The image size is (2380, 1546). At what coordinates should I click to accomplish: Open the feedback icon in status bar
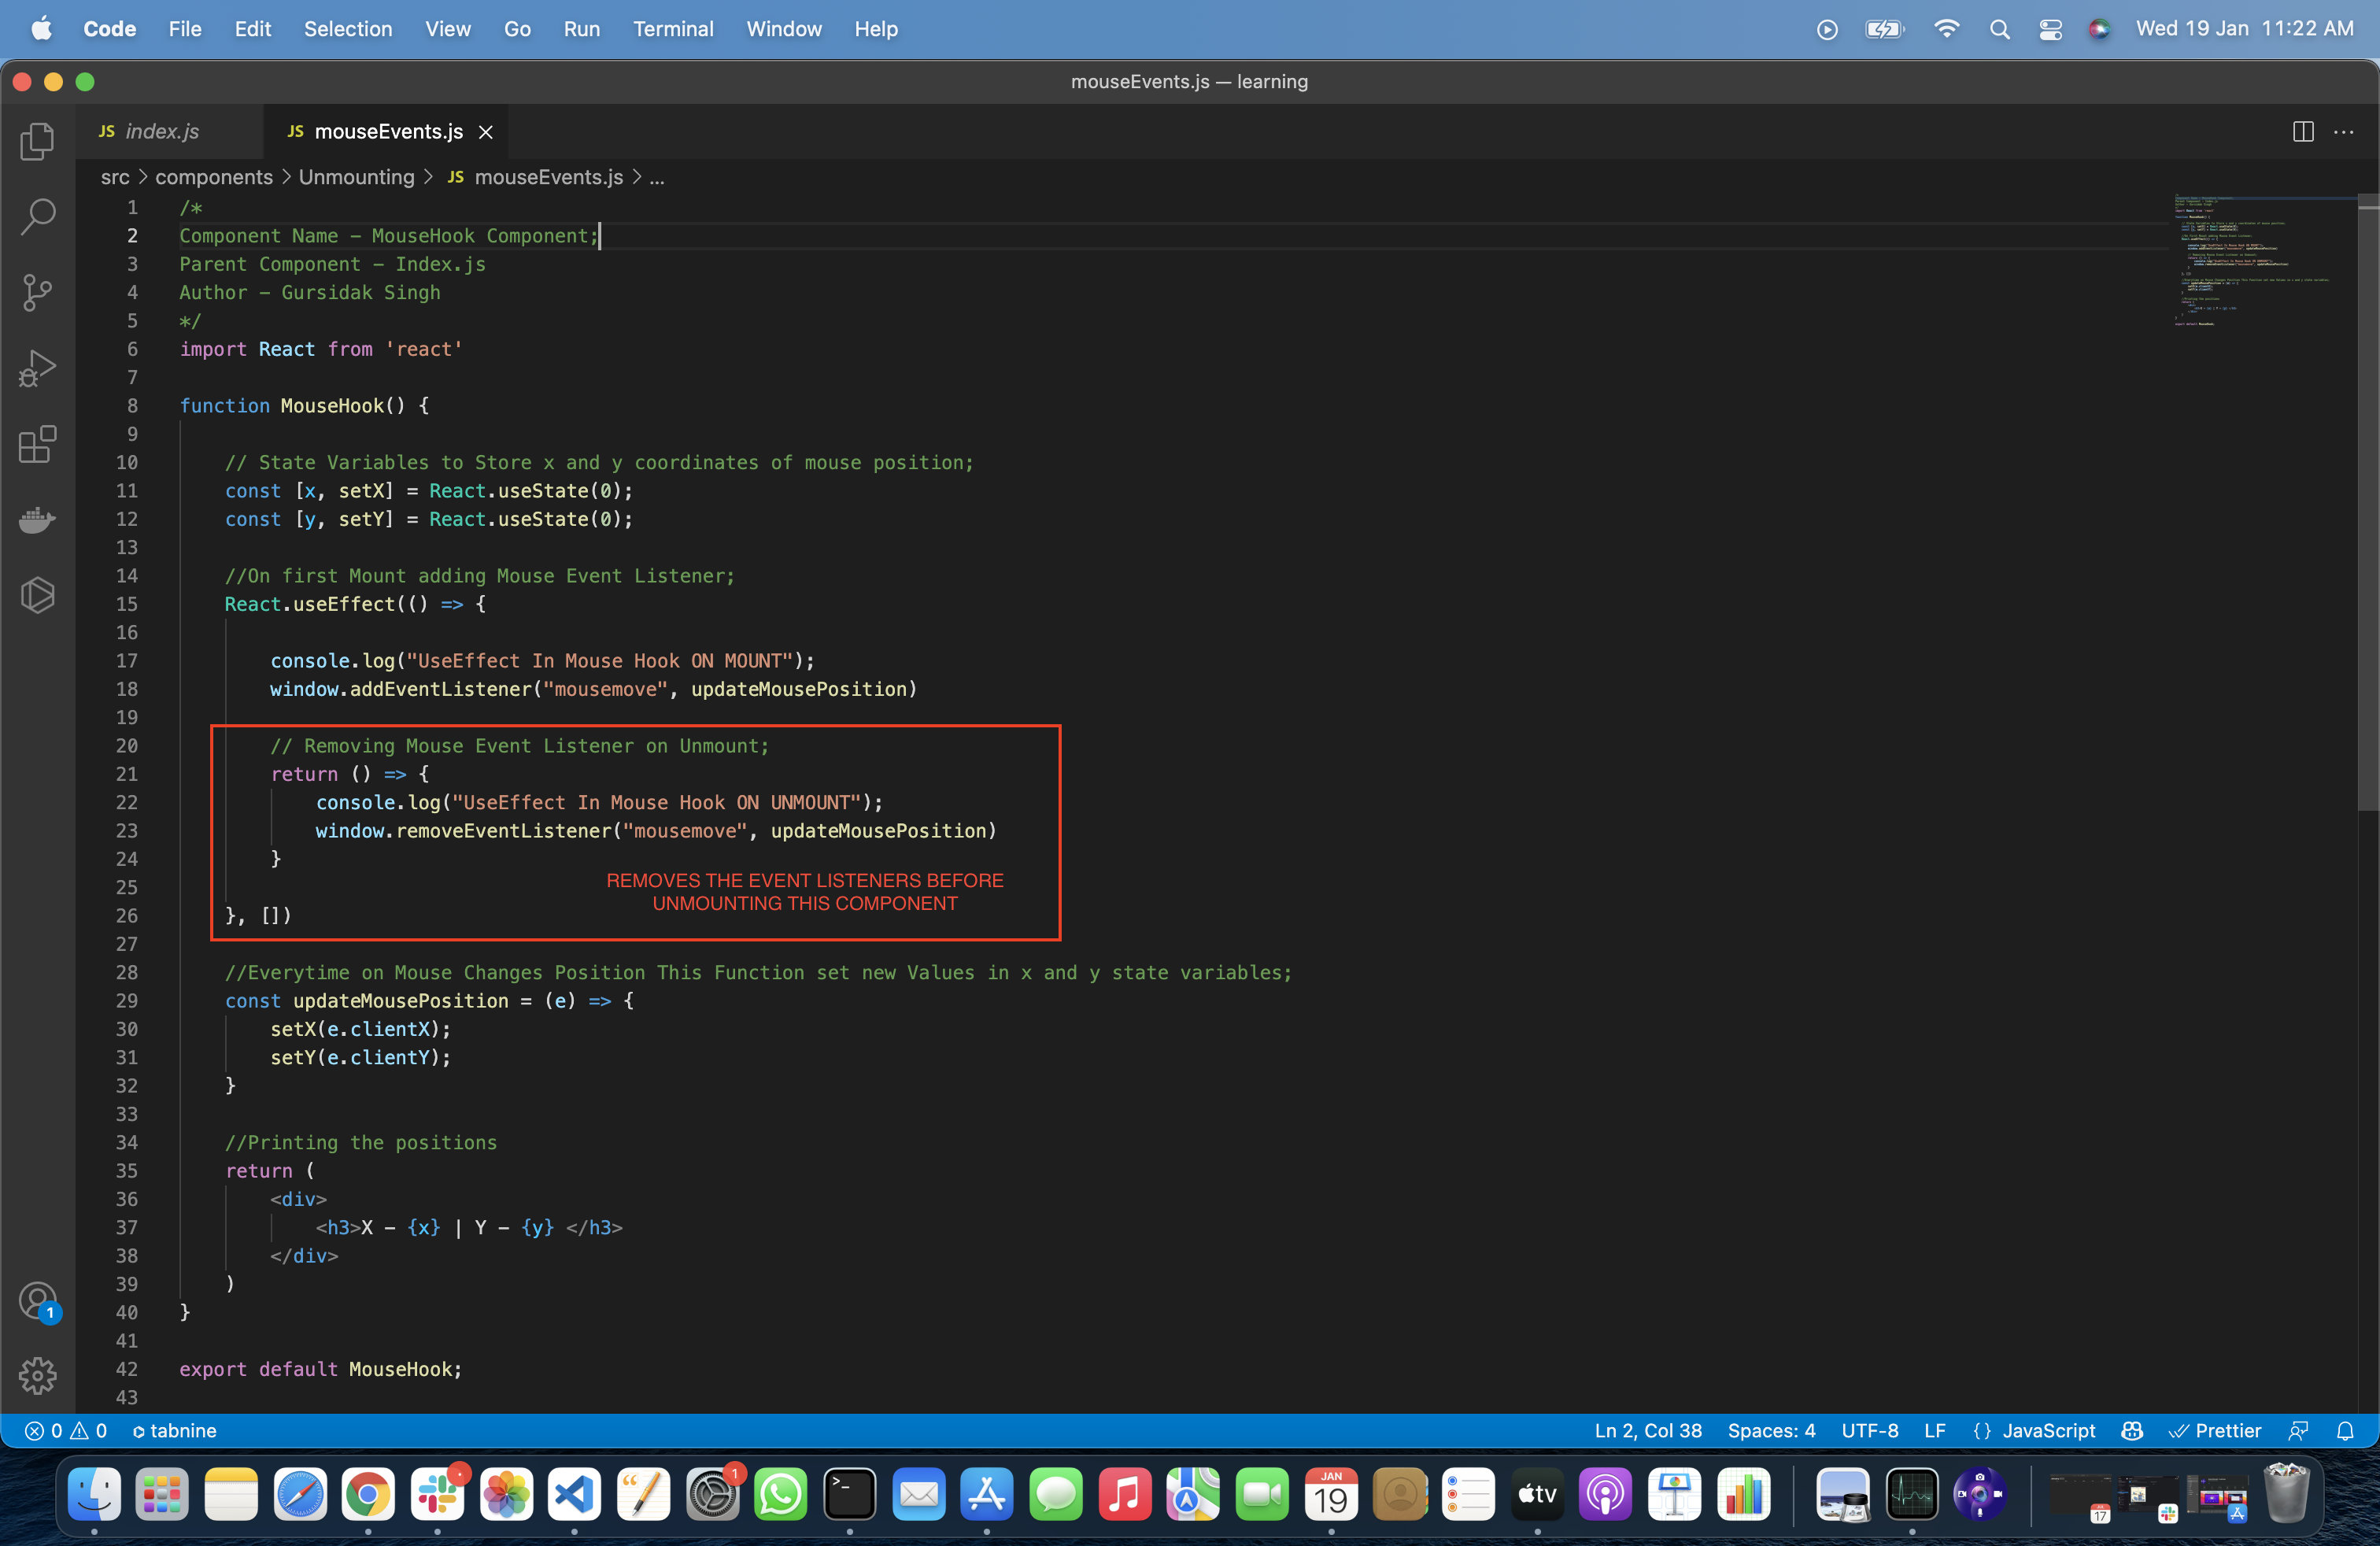pyautogui.click(x=2298, y=1431)
